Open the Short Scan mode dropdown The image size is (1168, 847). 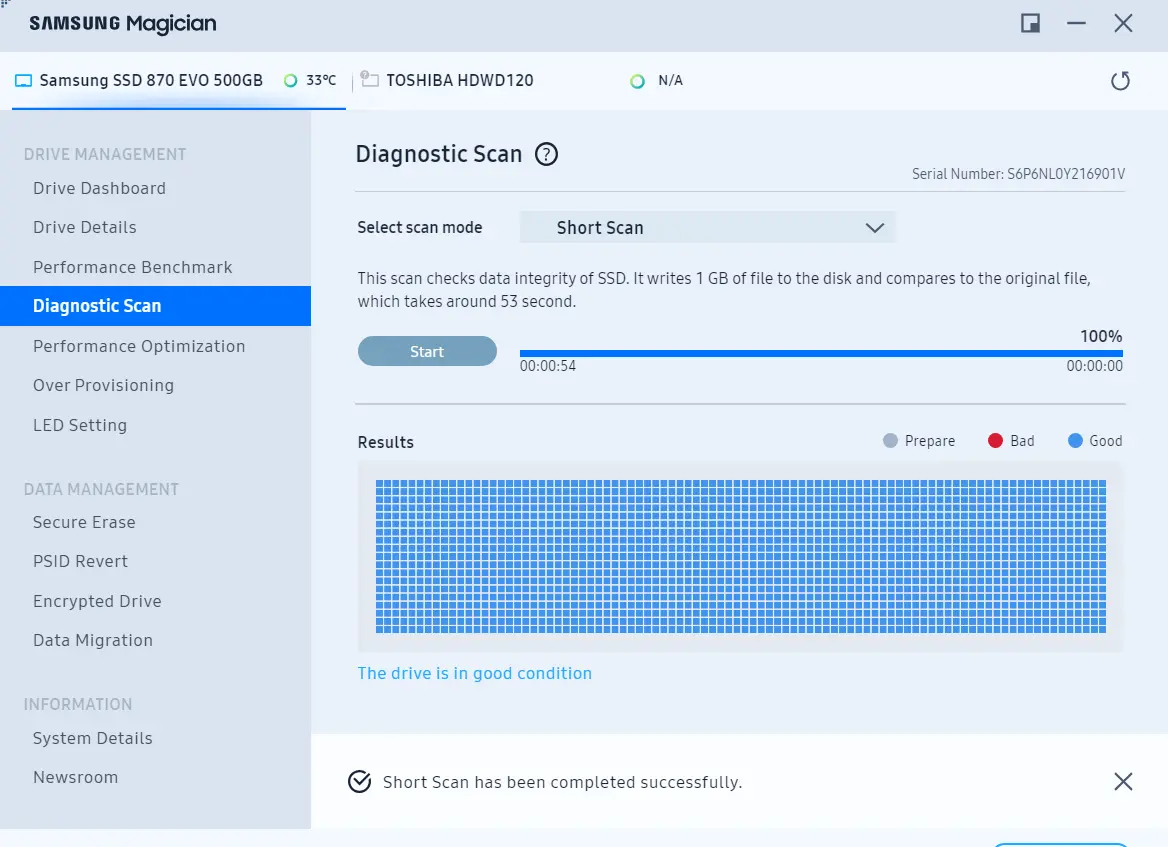(708, 227)
